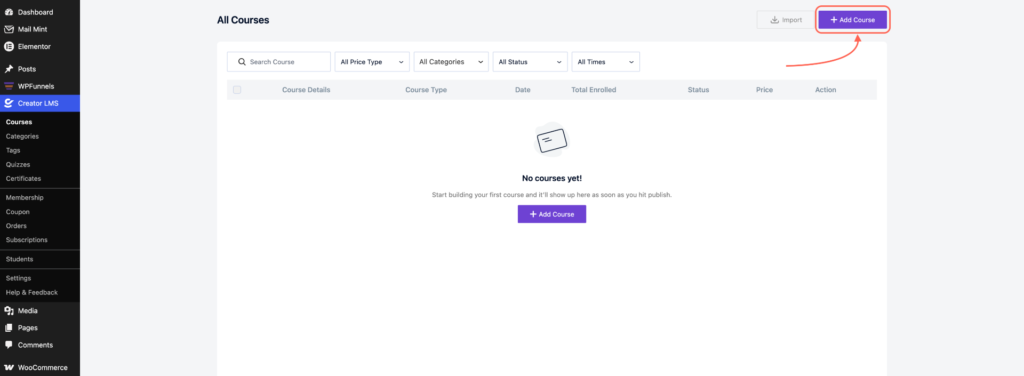Click the Date column header
The image size is (1024, 376).
click(522, 89)
